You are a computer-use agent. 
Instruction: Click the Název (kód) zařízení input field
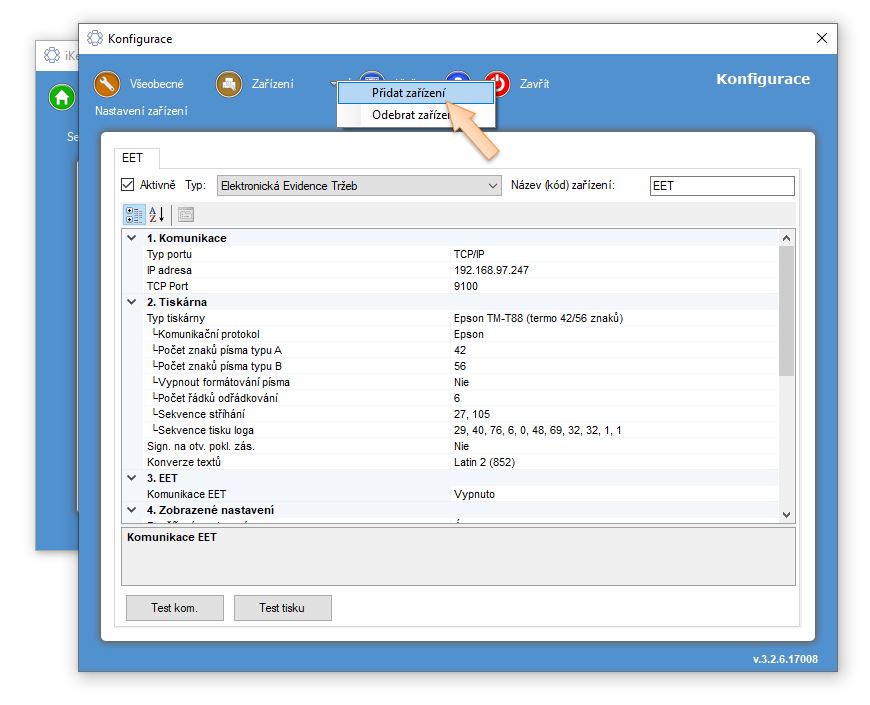pos(721,186)
